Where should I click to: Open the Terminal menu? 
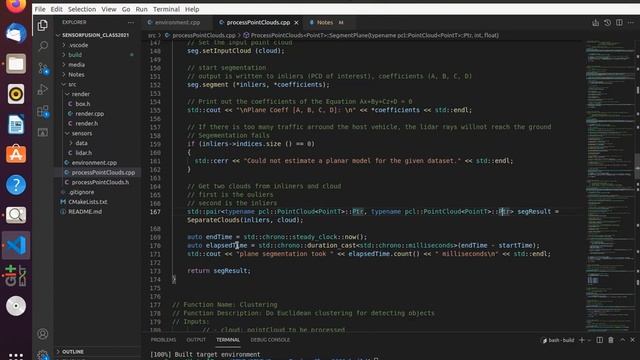point(166,9)
